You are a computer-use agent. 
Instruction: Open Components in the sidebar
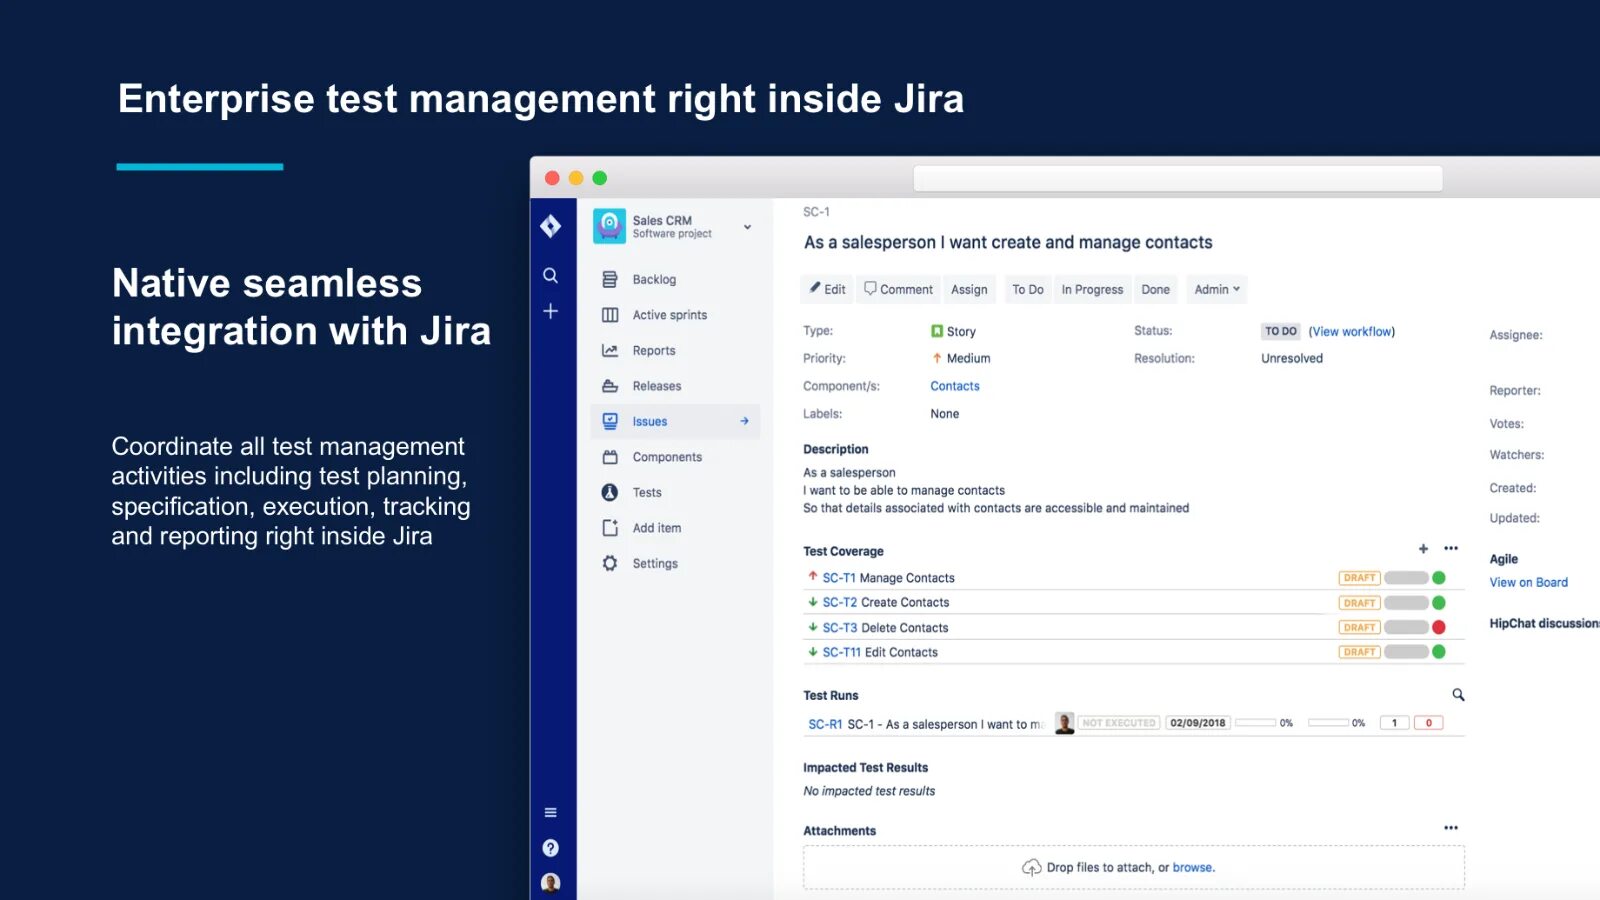pyautogui.click(x=667, y=457)
